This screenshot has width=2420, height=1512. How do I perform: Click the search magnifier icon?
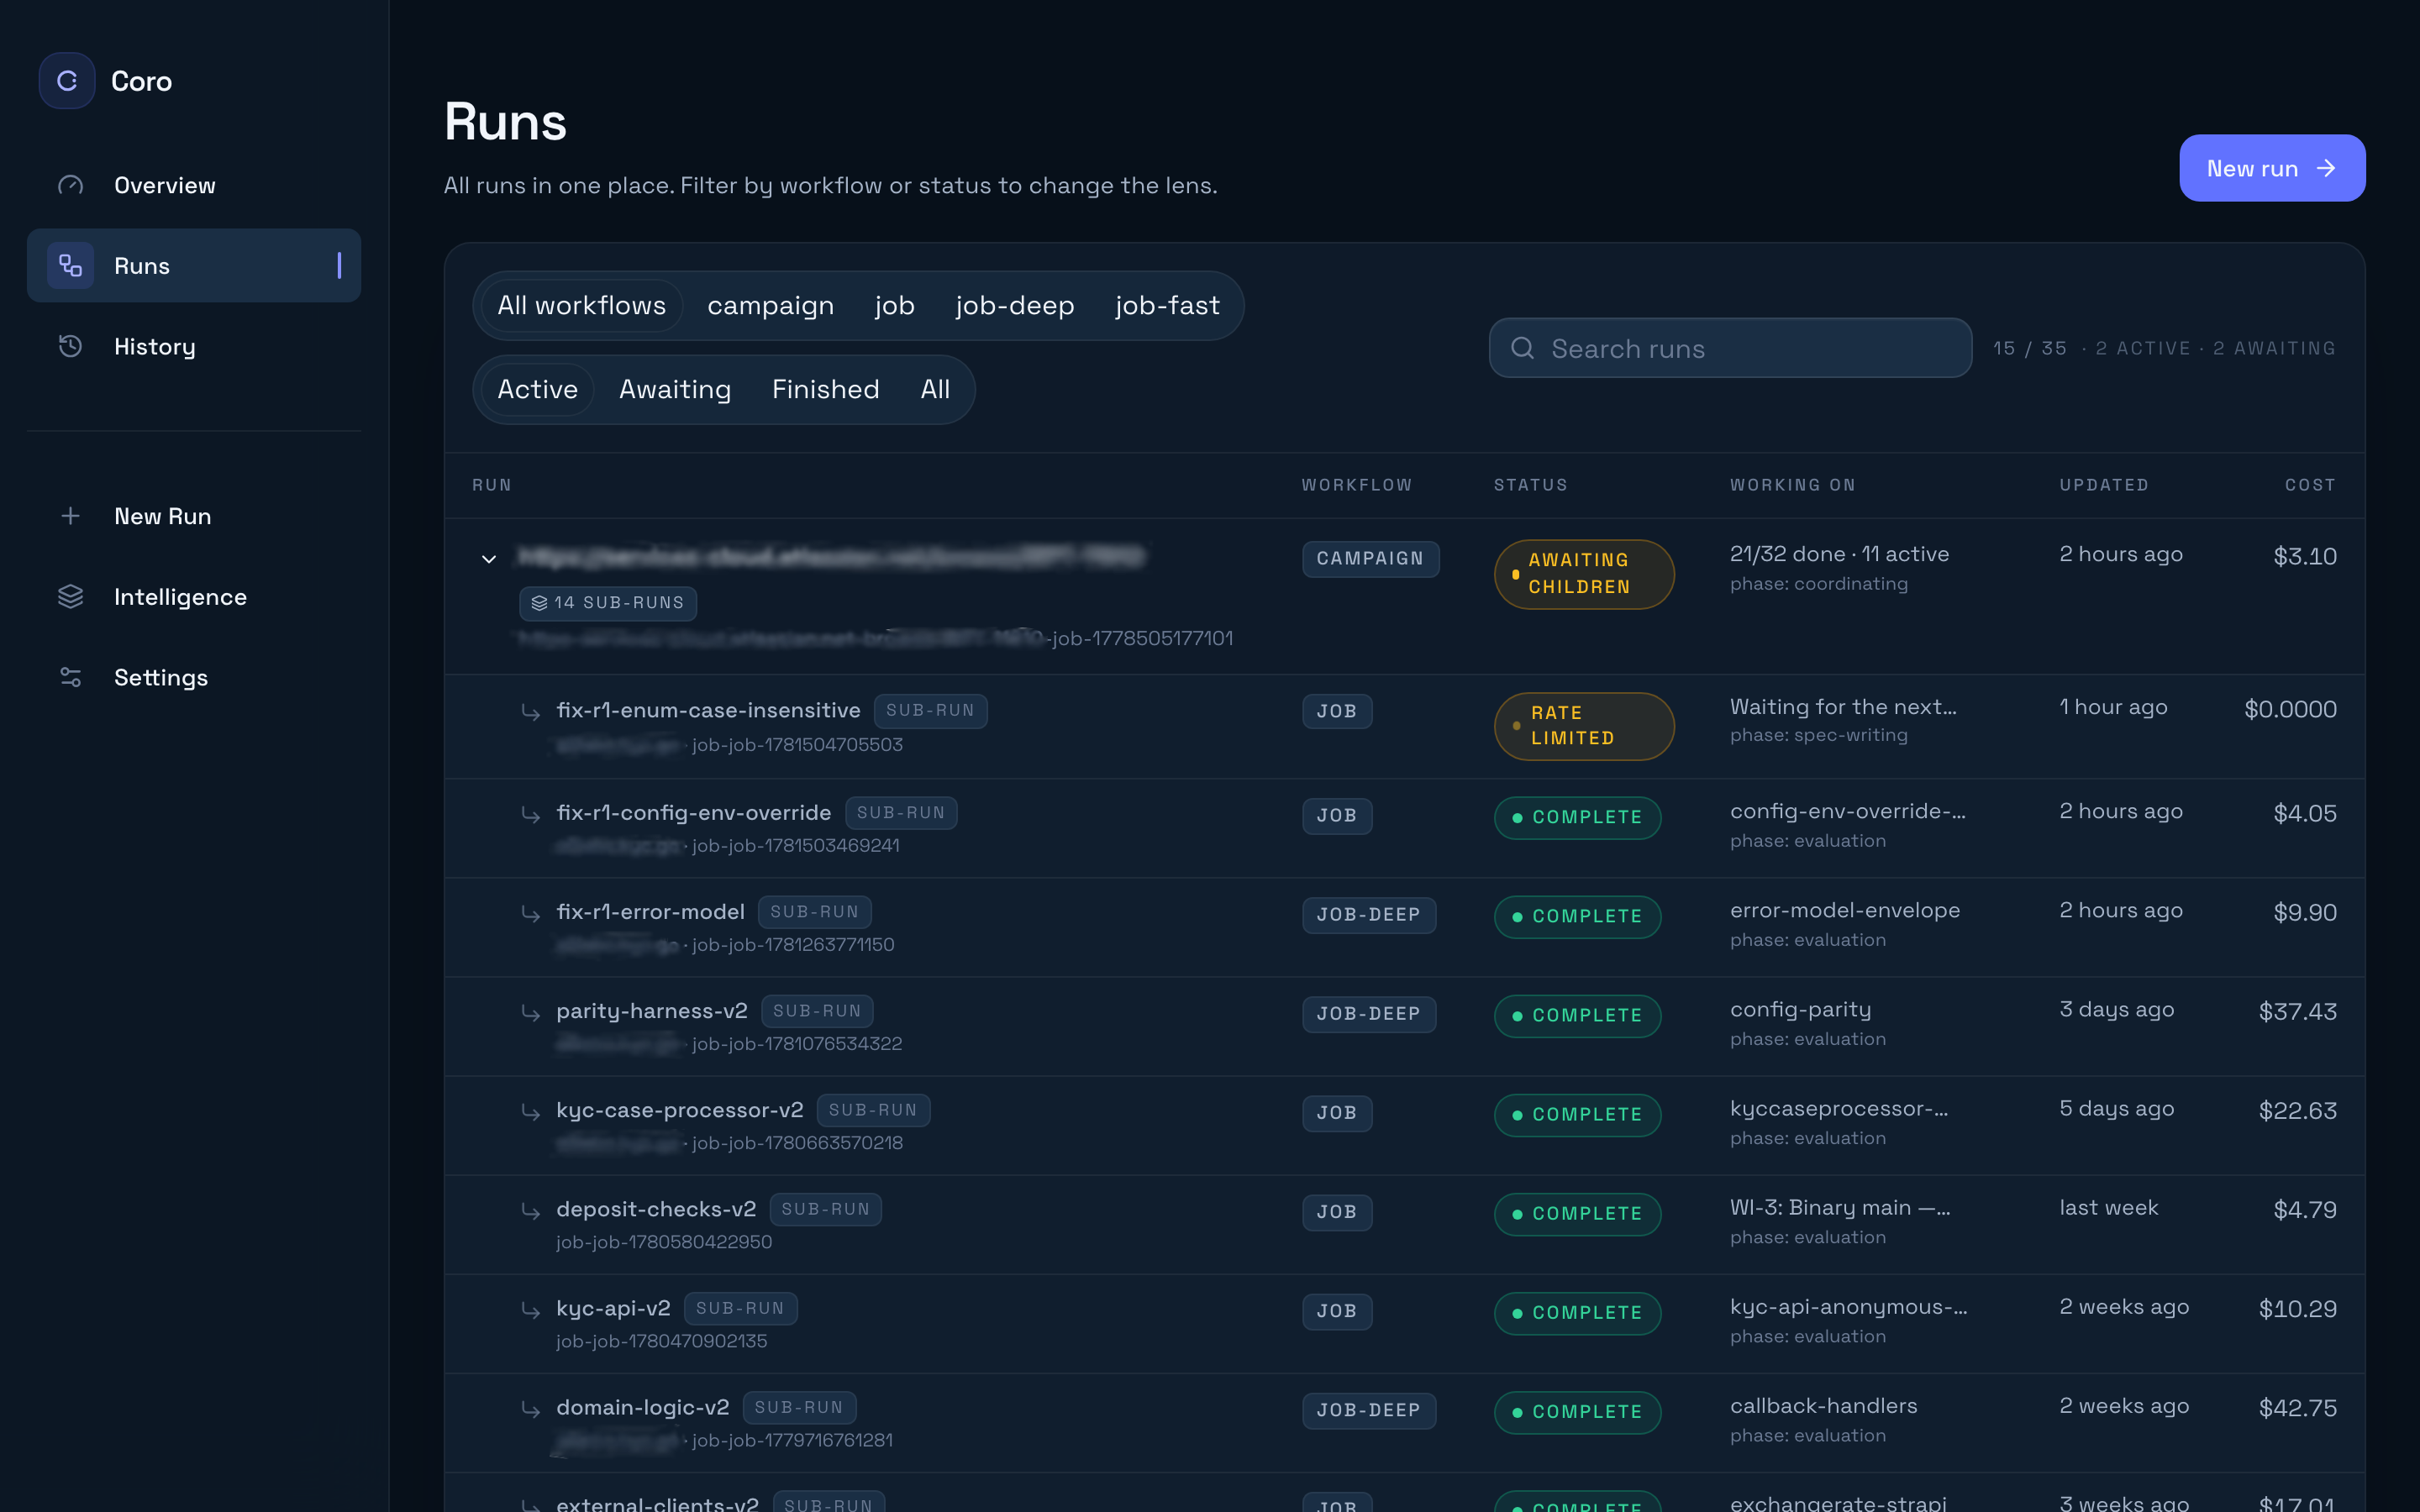1522,348
